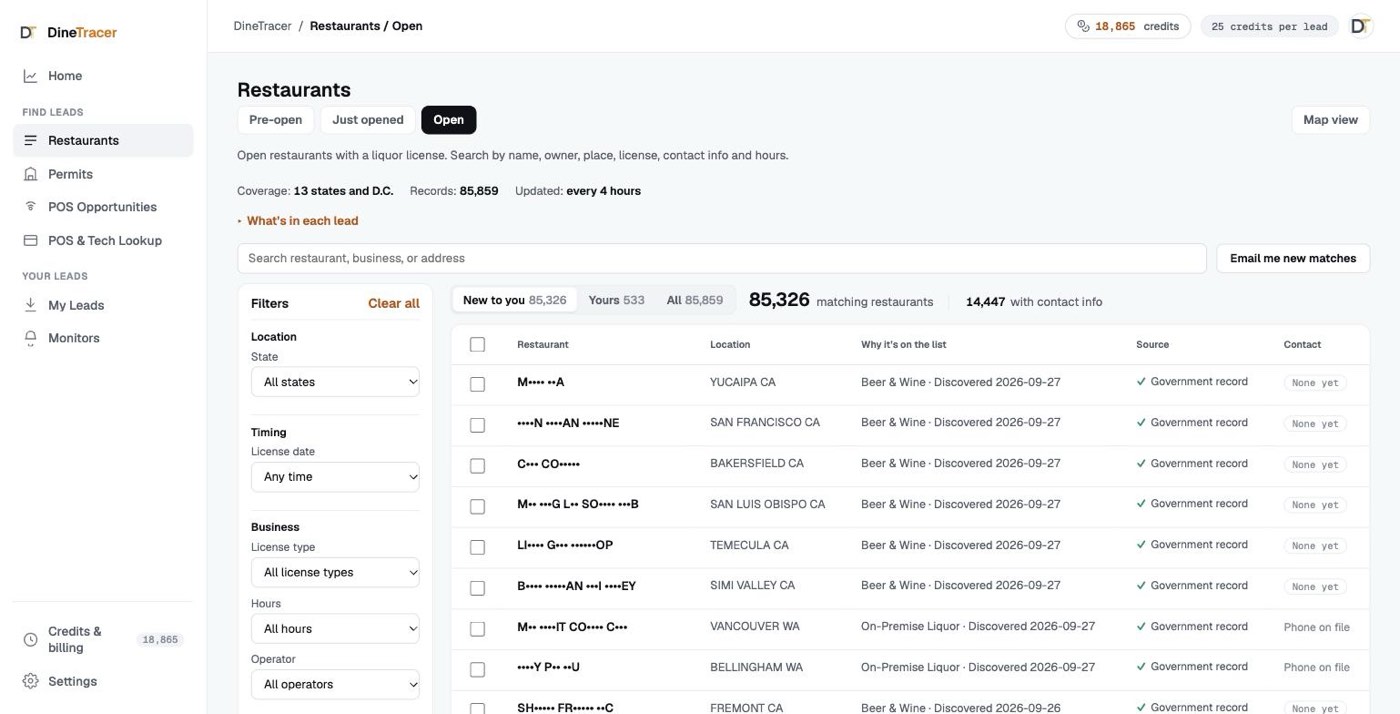Focus the restaurant search input field
The height and width of the screenshot is (714, 1400).
tap(722, 258)
